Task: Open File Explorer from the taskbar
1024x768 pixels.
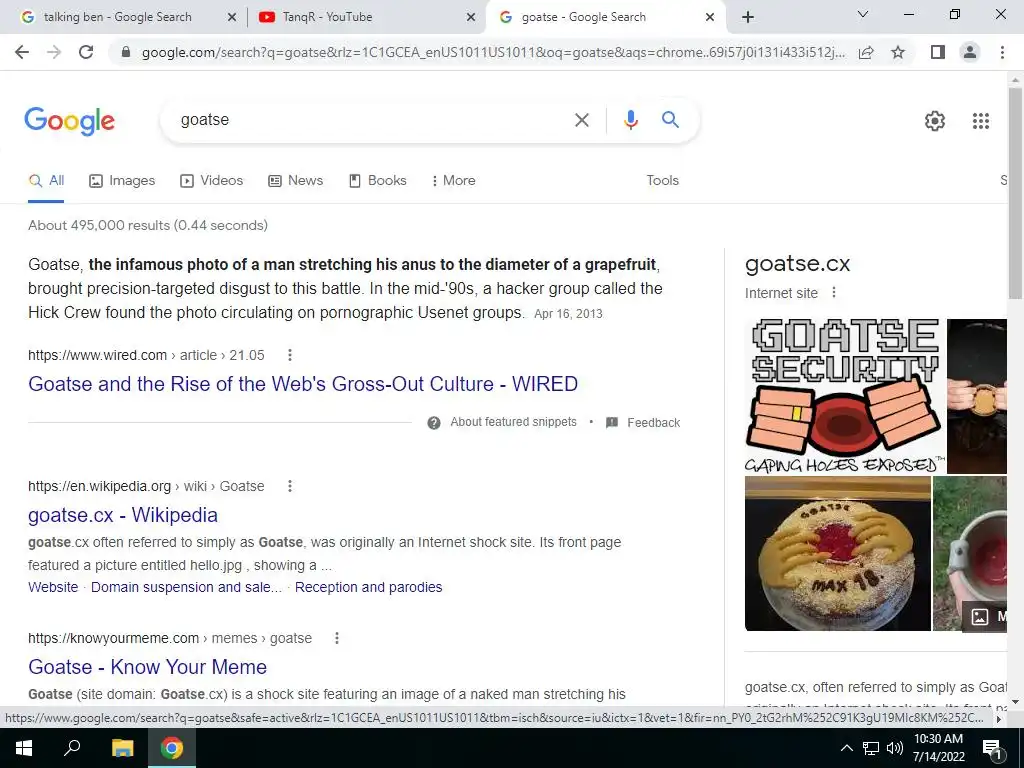Action: tap(122, 748)
